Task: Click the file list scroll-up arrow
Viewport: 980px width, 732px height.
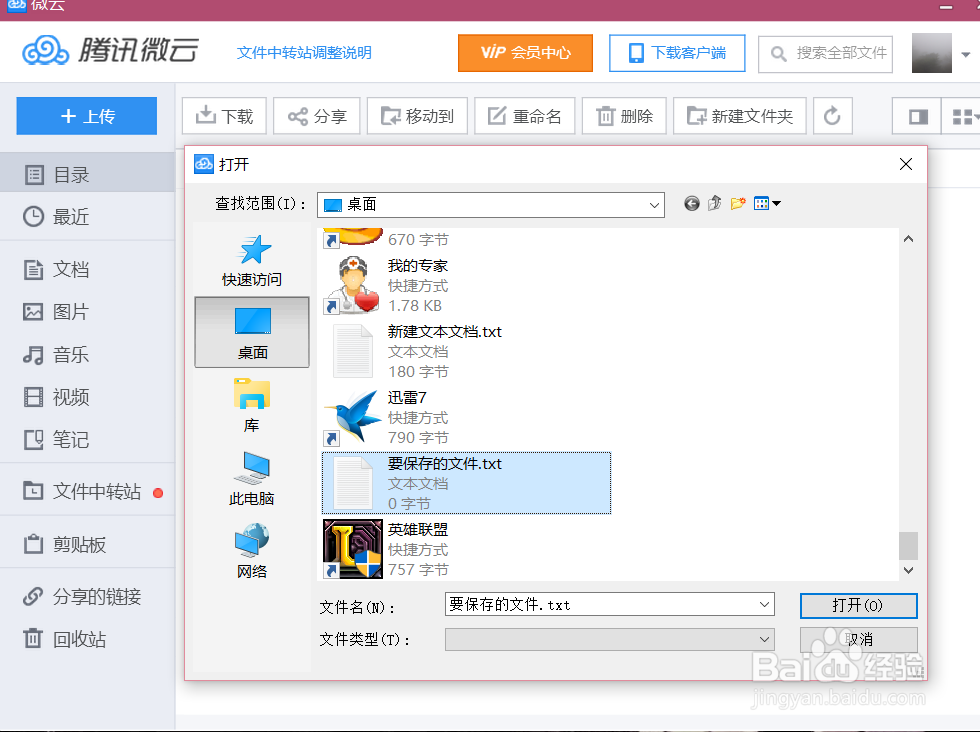Action: (908, 239)
